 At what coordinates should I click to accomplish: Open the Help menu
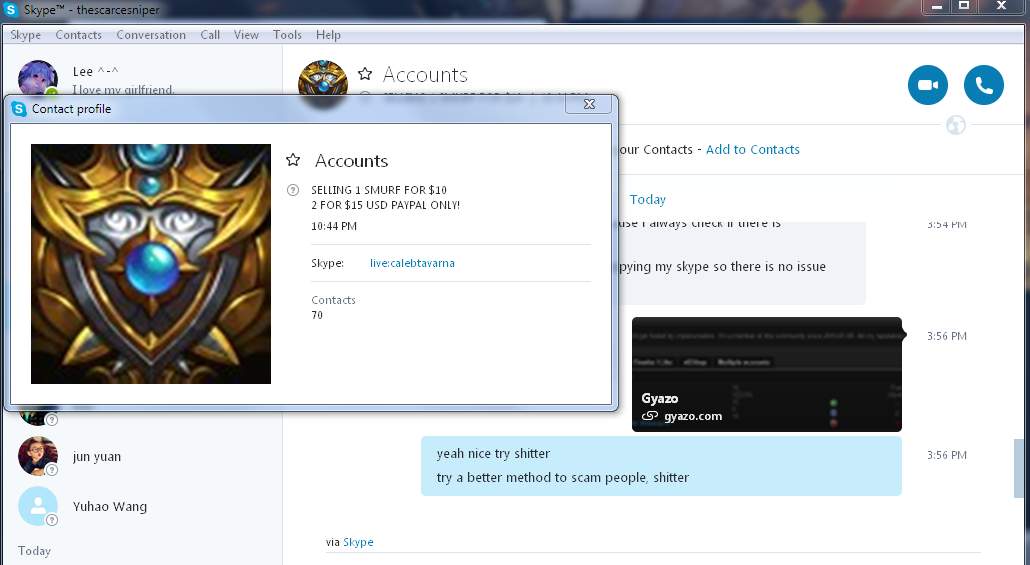pos(328,35)
